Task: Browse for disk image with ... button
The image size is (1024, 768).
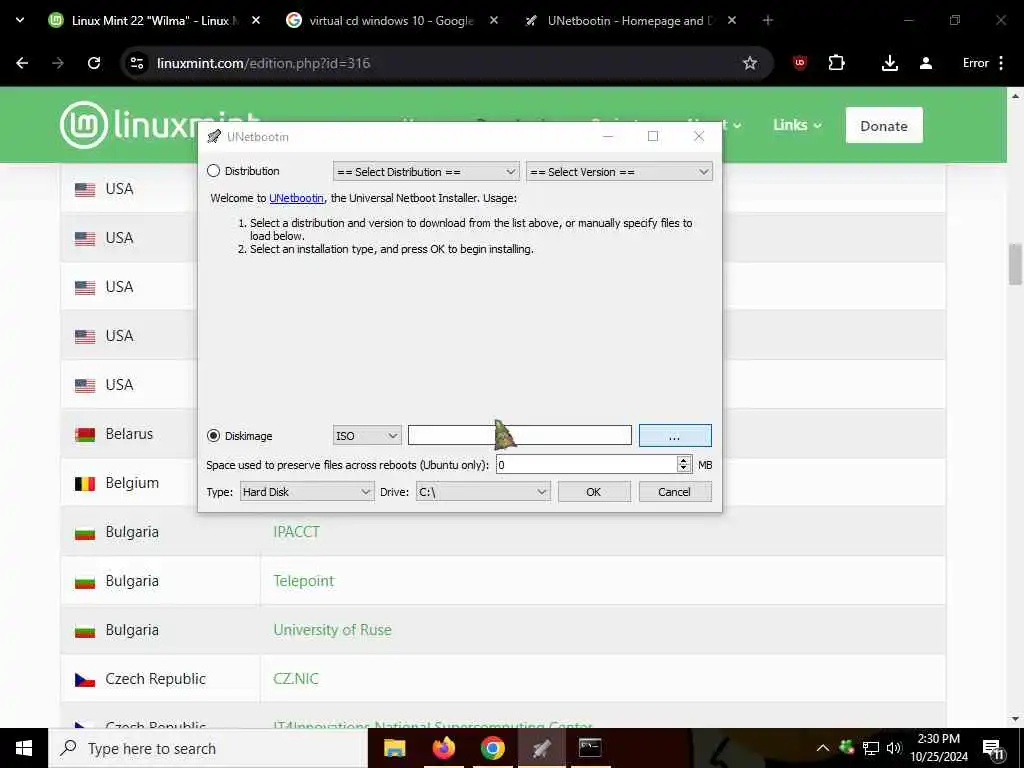Action: coord(675,436)
